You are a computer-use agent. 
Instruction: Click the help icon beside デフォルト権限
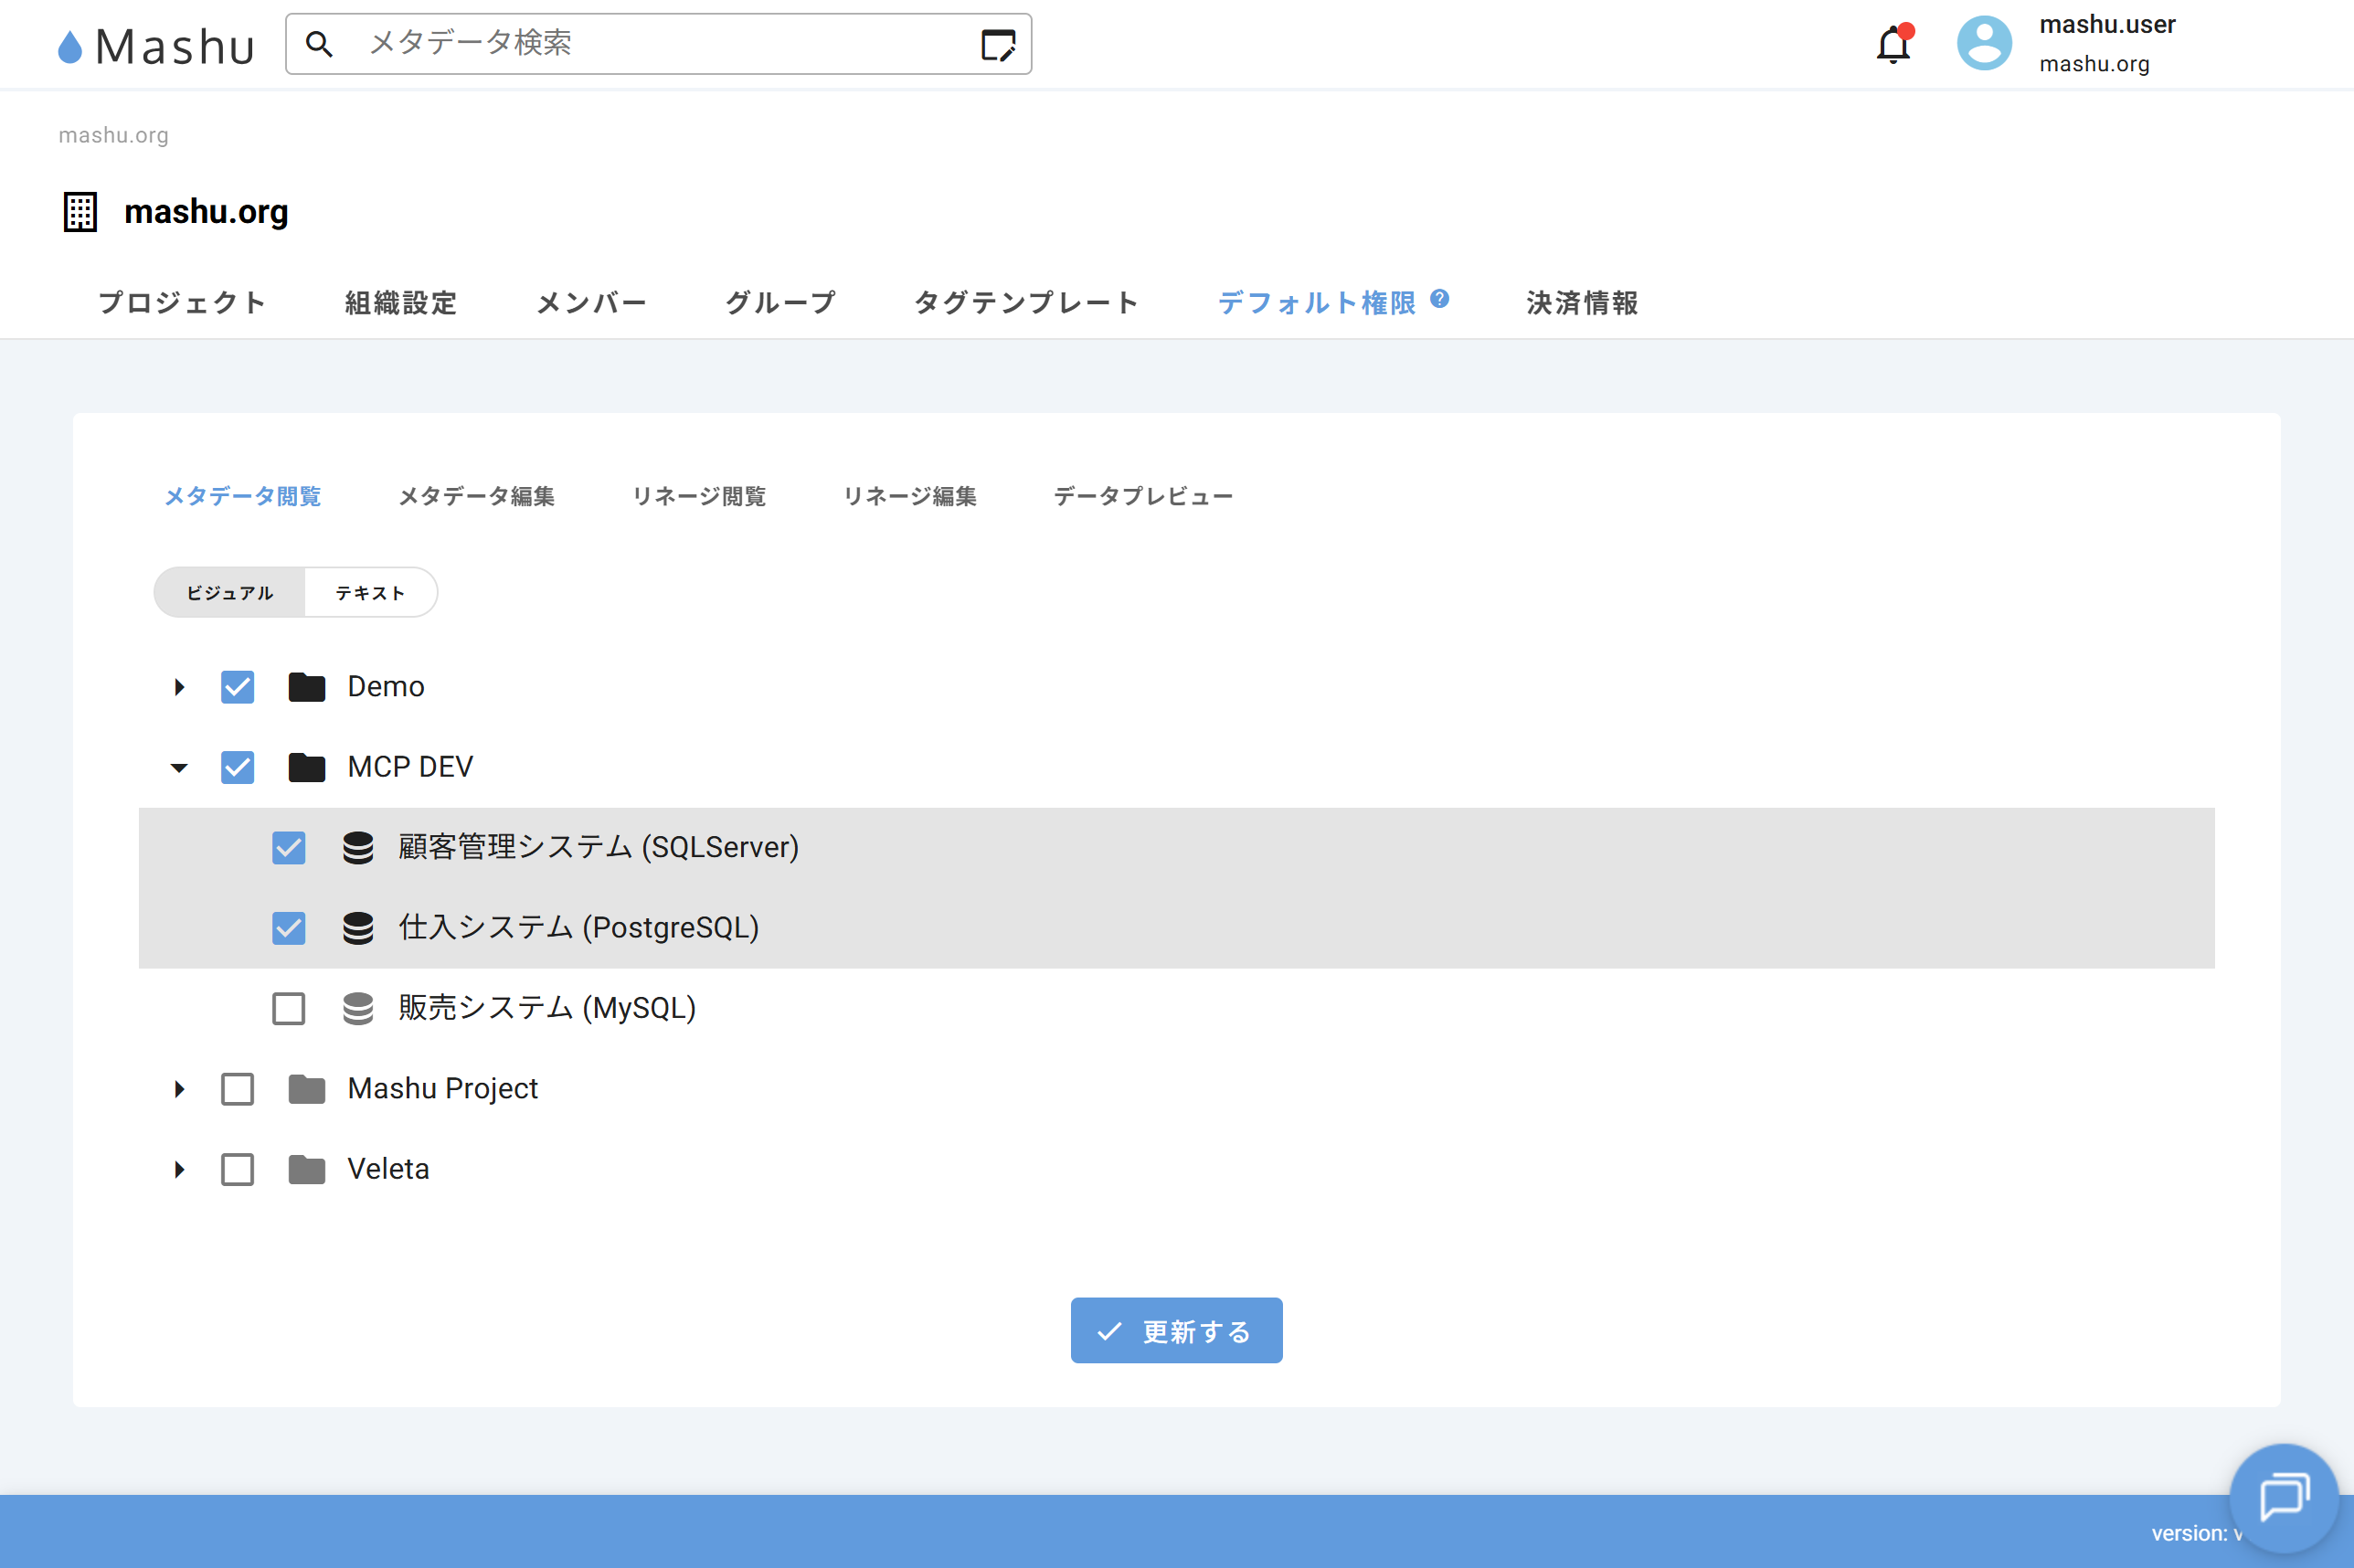[x=1439, y=298]
